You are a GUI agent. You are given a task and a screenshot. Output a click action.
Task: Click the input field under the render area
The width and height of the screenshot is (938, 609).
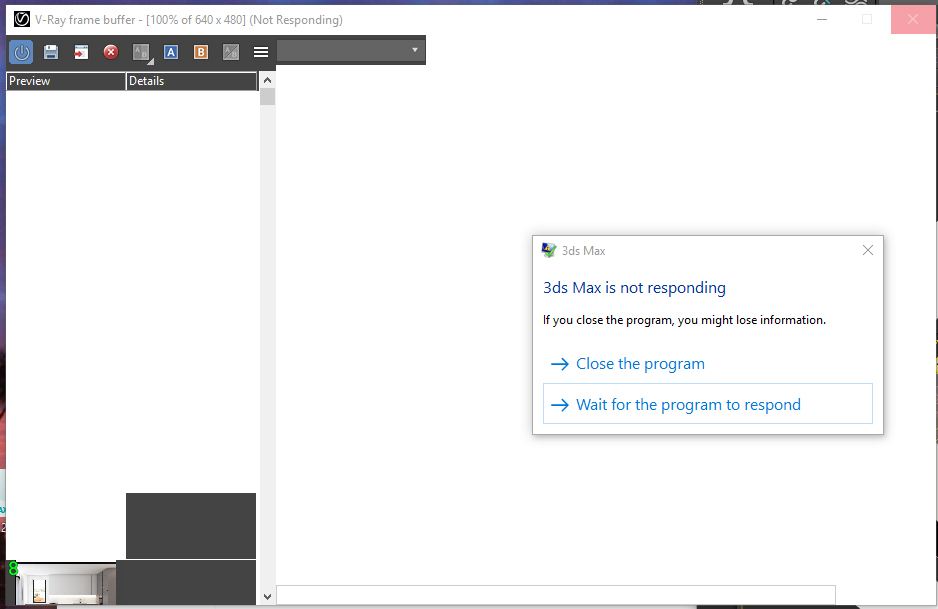point(556,595)
